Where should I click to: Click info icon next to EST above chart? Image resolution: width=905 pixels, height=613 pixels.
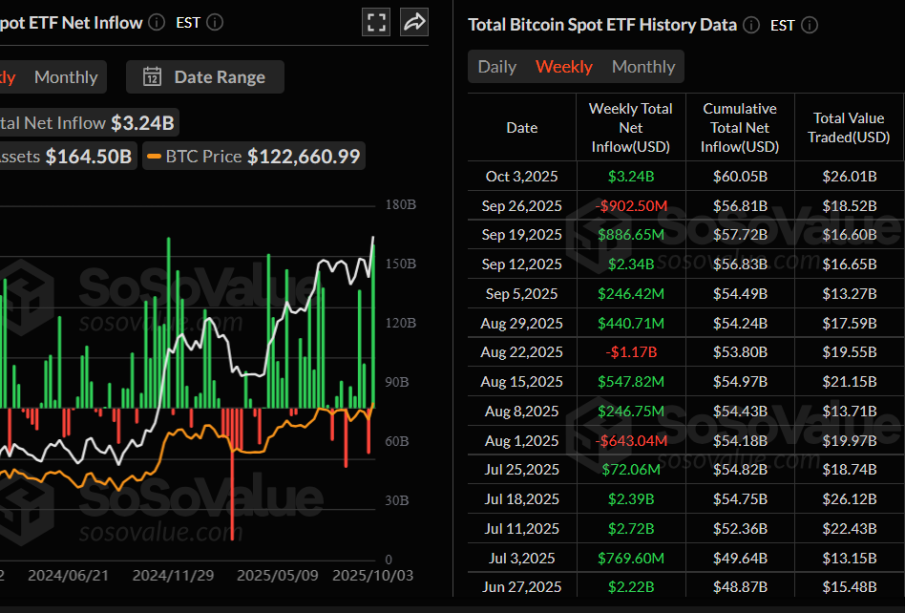click(x=215, y=22)
